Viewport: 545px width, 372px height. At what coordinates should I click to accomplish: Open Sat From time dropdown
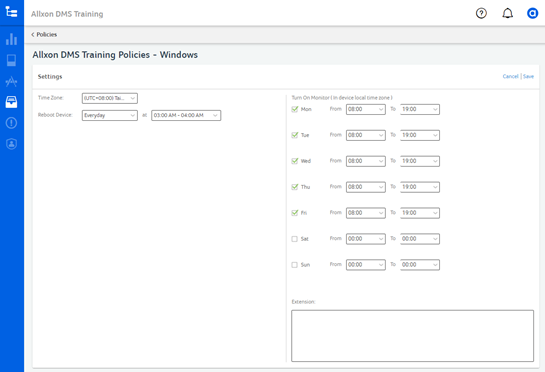click(x=366, y=239)
